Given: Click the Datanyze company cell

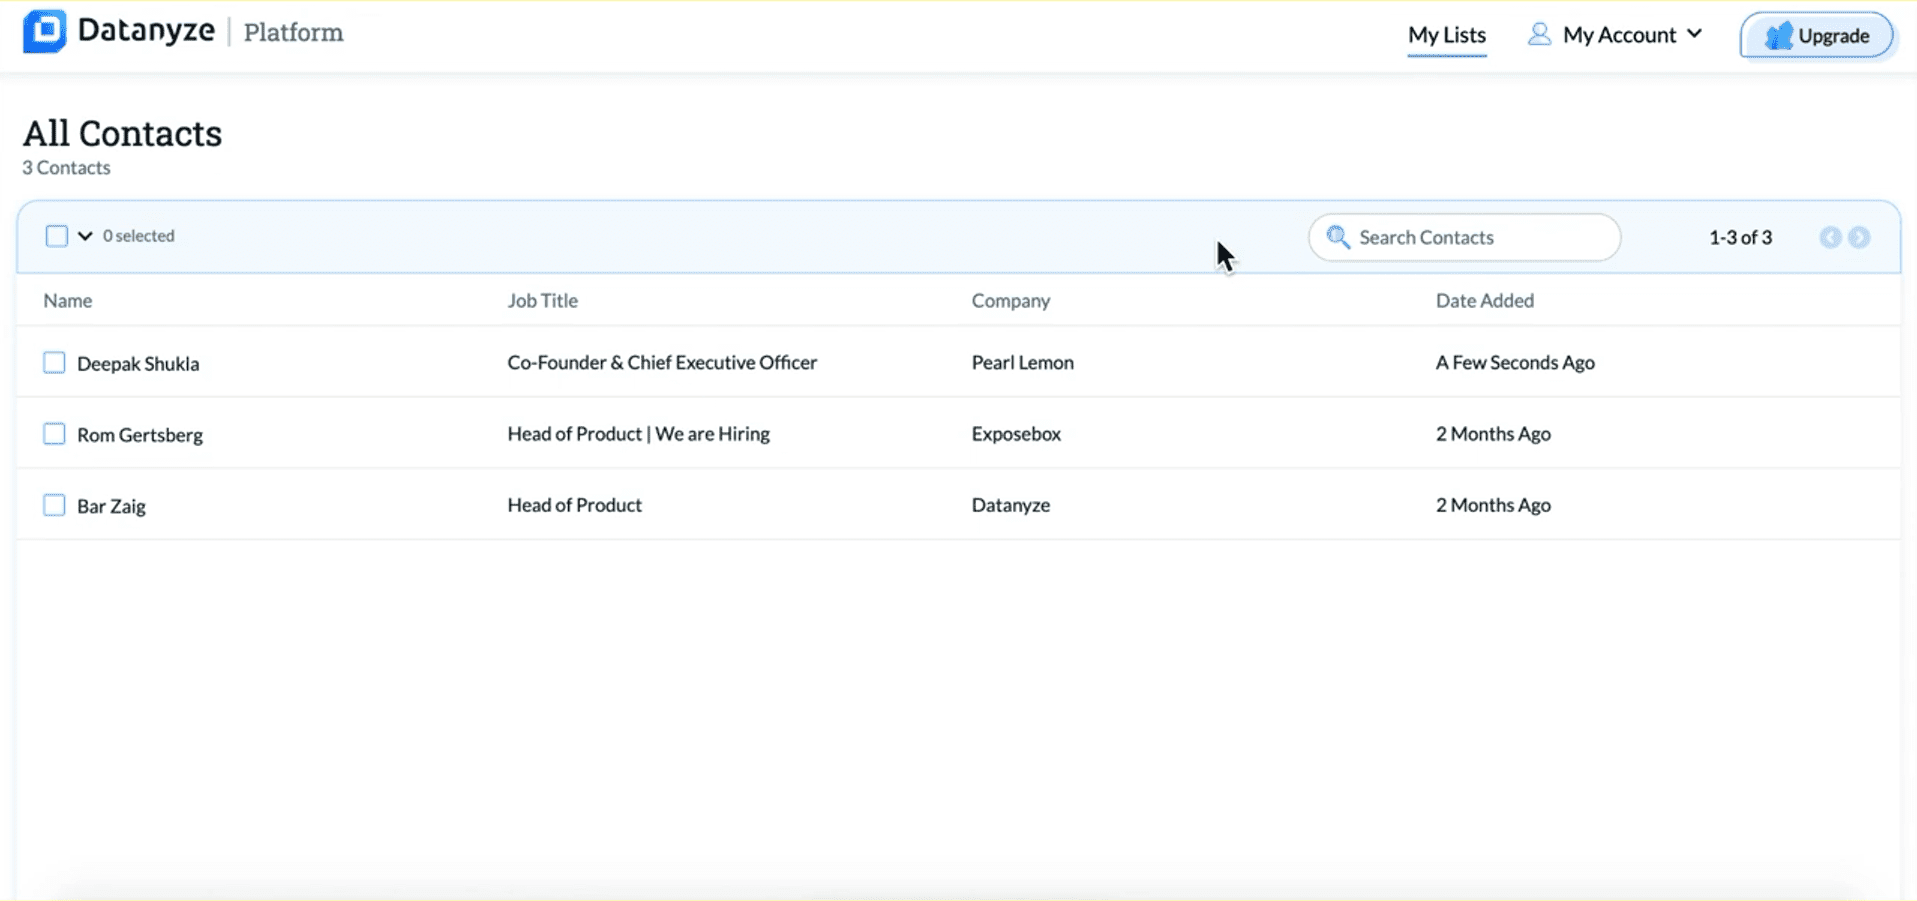Looking at the screenshot, I should tap(1011, 505).
